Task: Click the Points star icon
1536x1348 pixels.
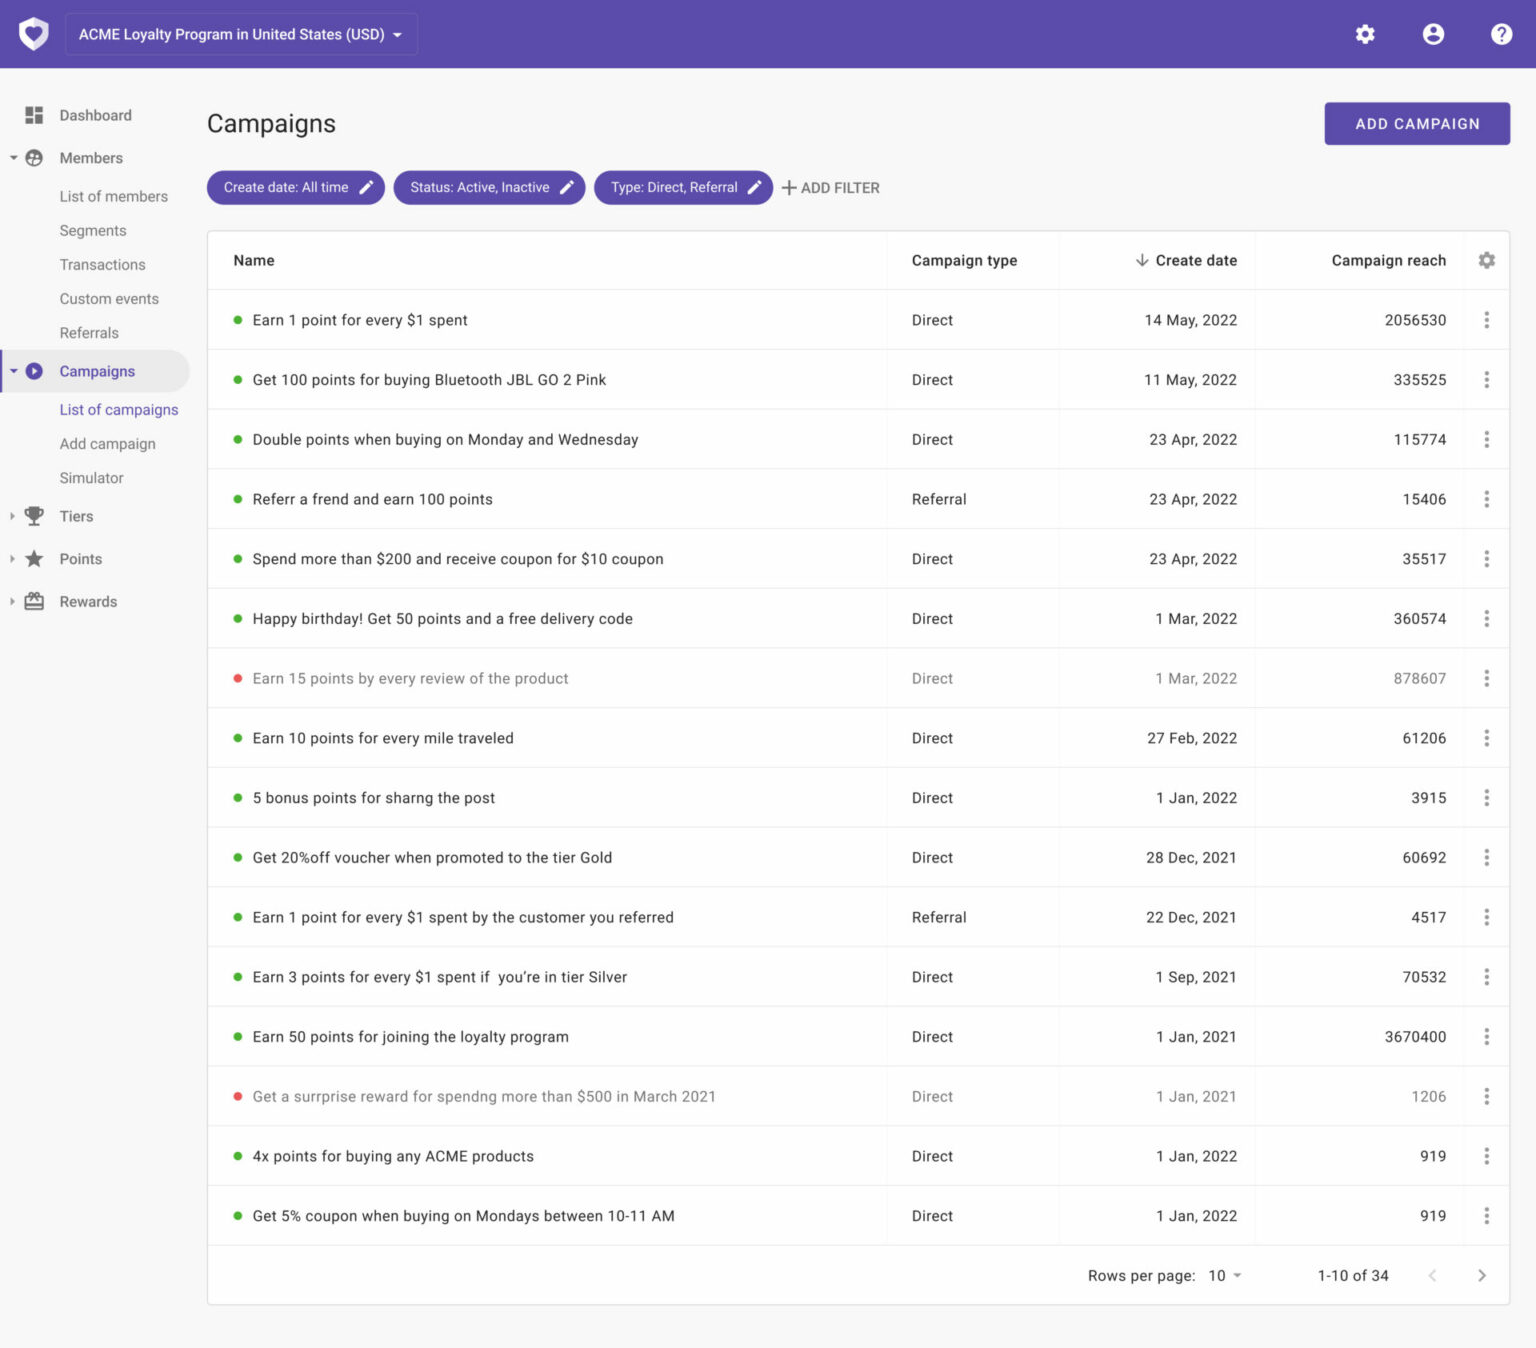Action: pos(33,559)
